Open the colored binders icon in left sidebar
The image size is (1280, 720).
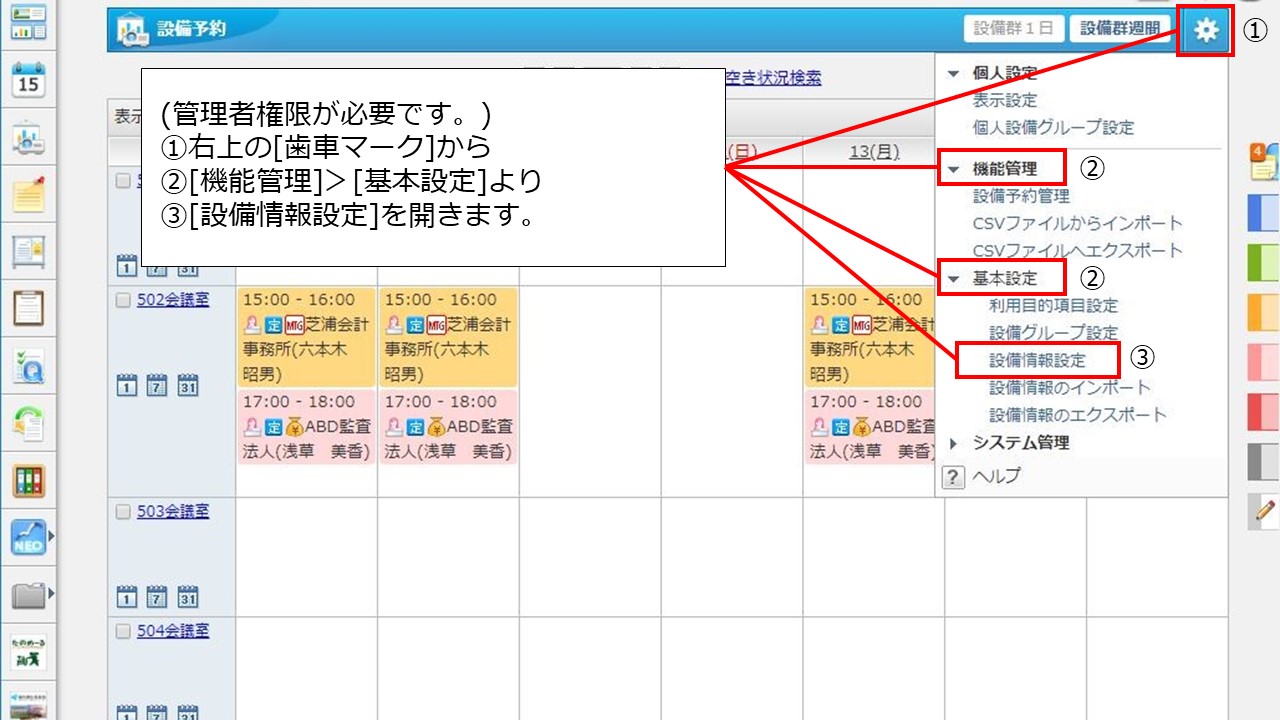[28, 481]
